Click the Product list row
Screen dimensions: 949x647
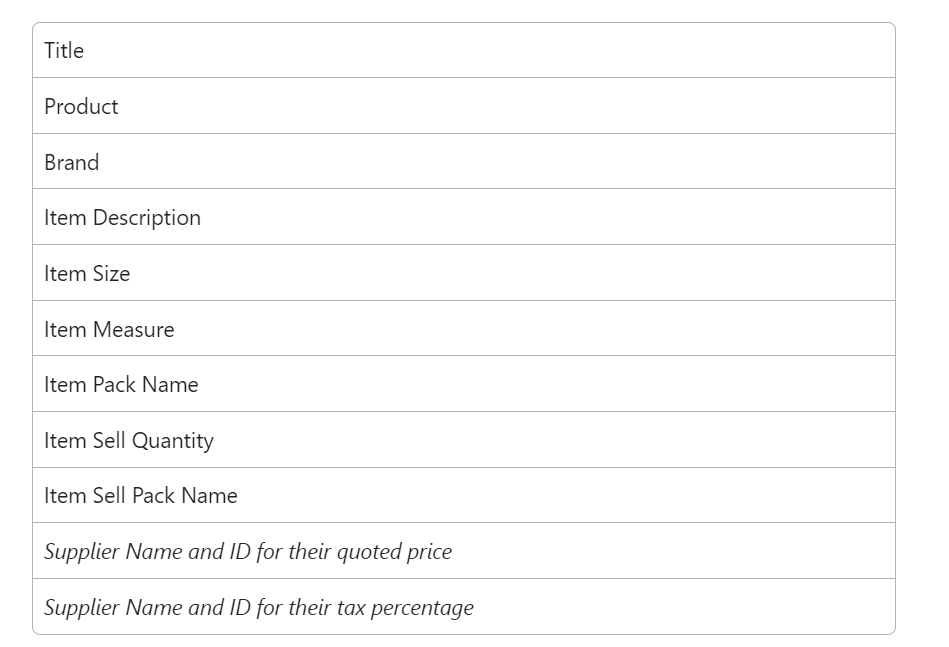464,106
